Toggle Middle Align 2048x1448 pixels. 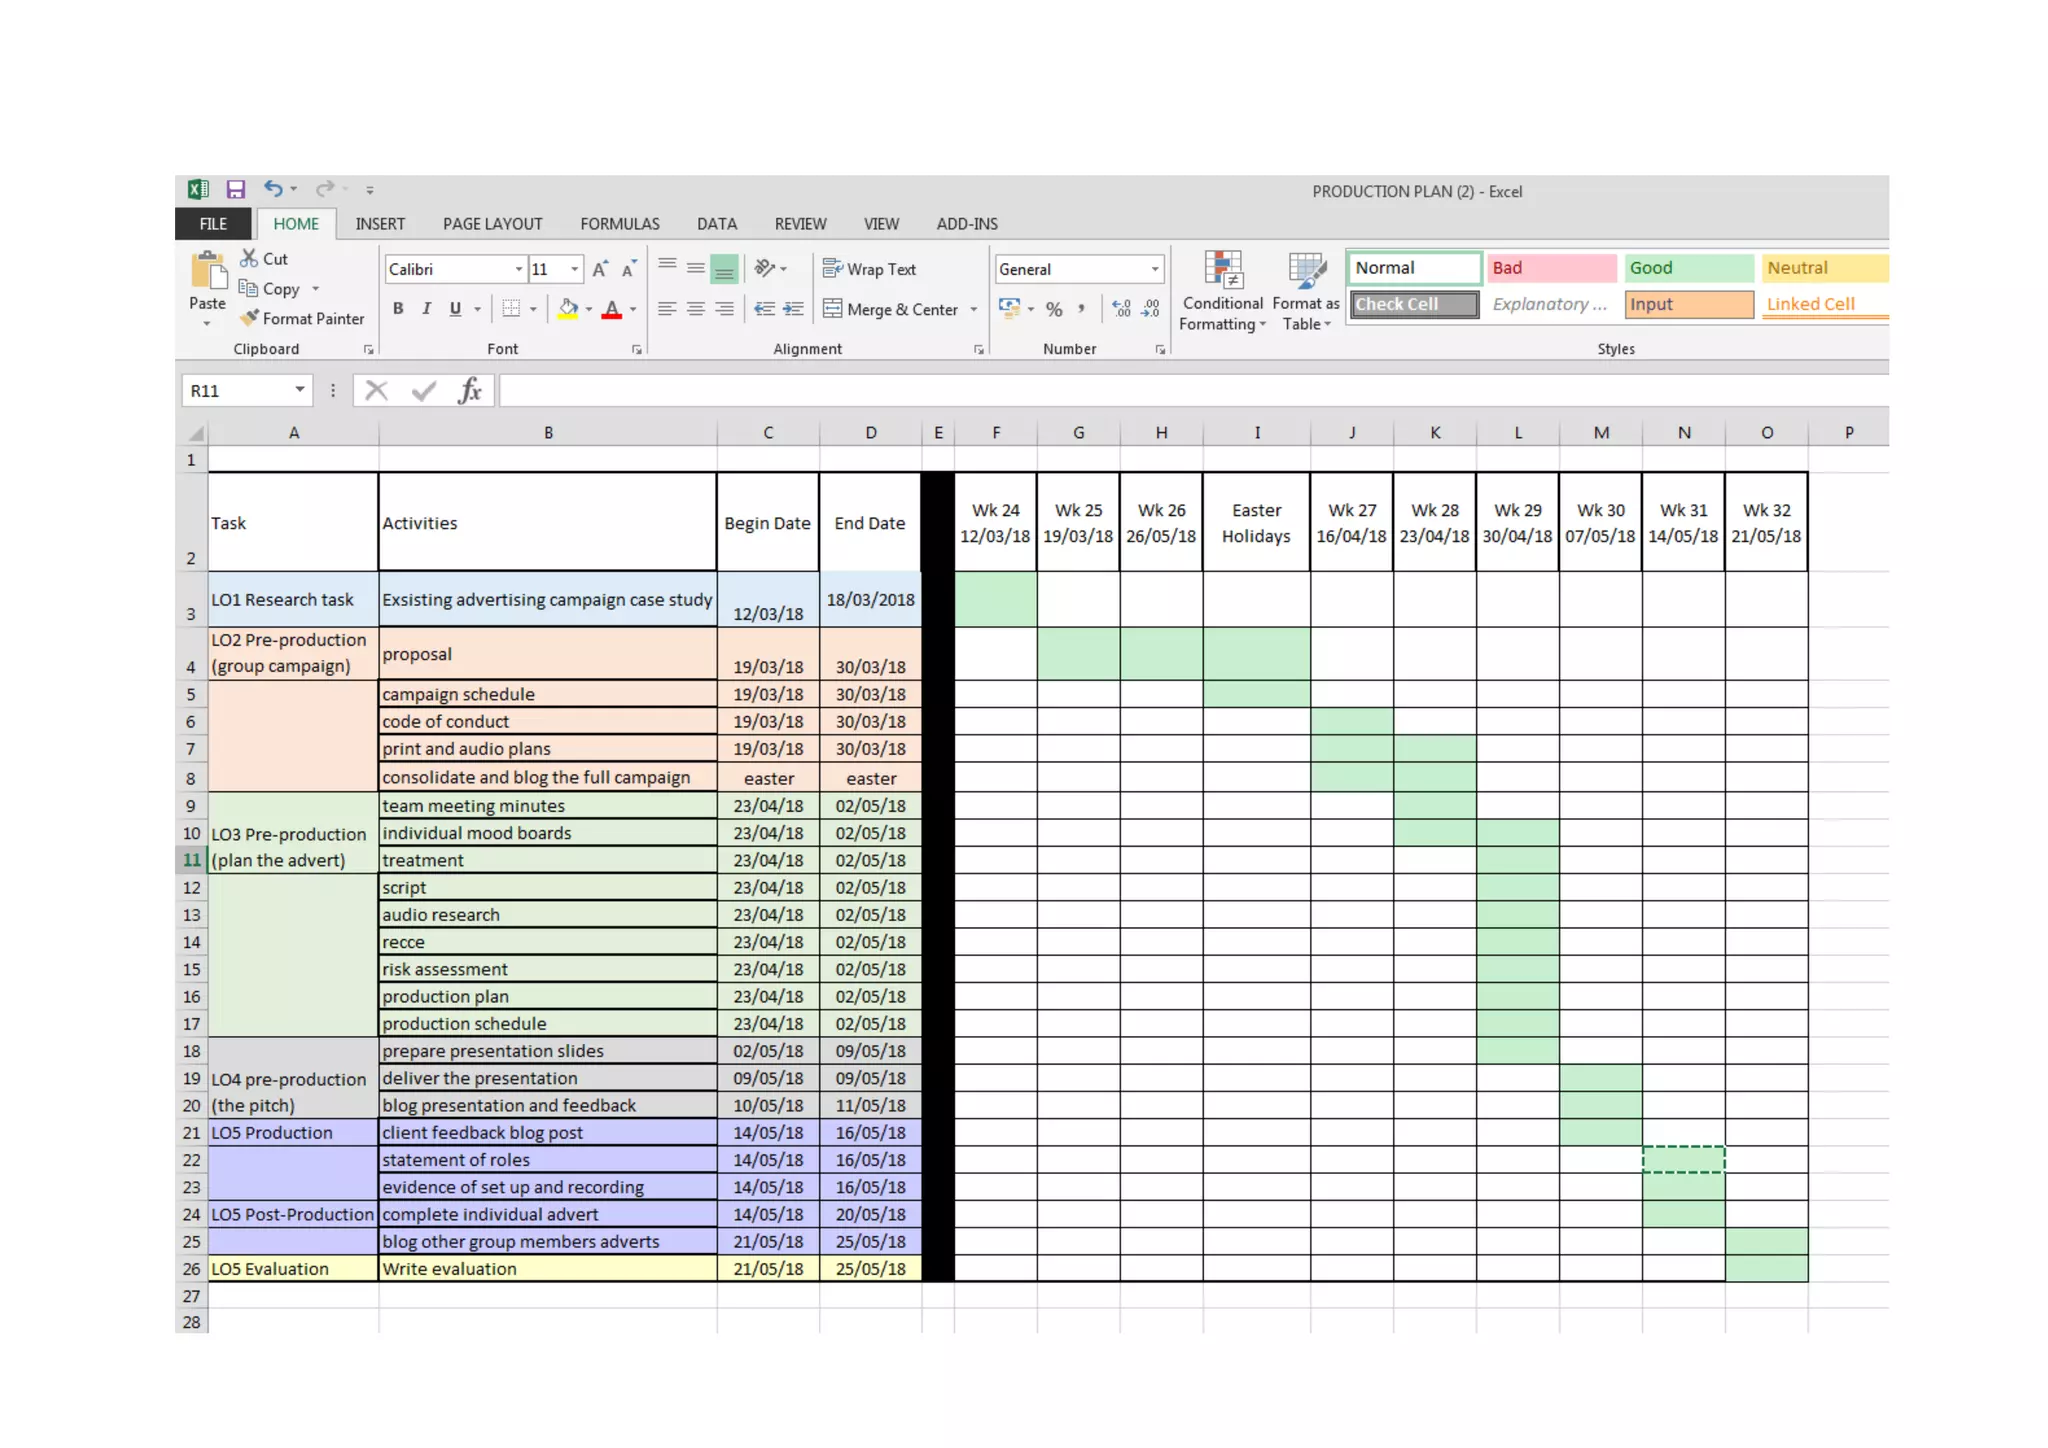[695, 268]
